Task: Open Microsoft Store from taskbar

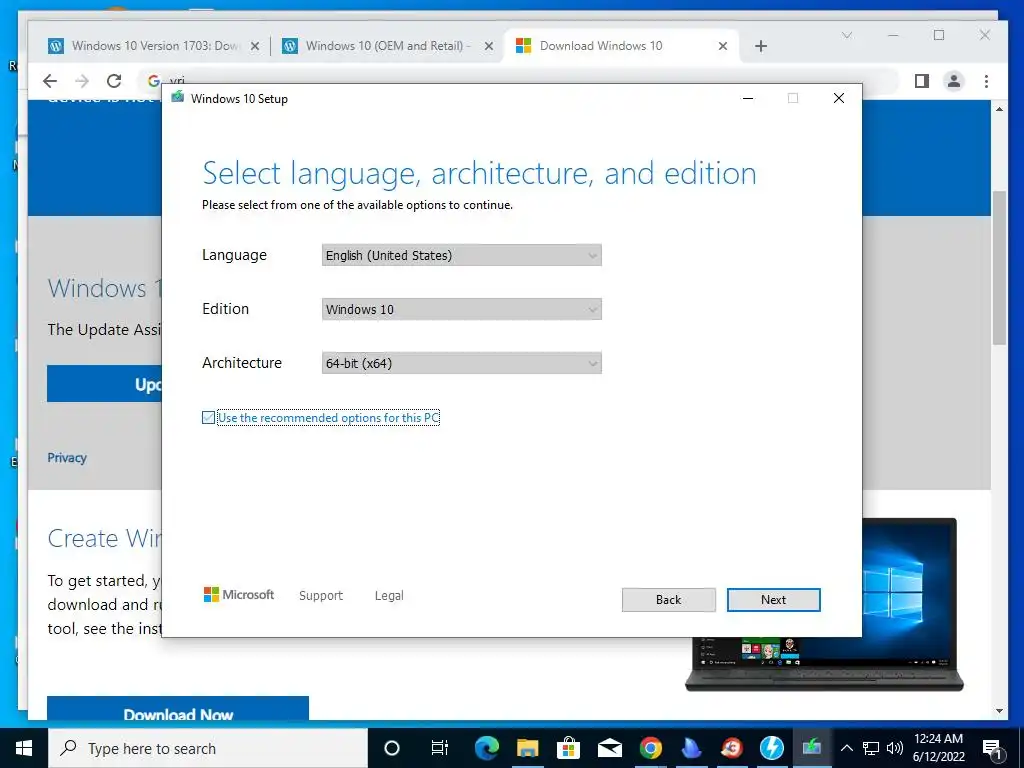Action: [569, 748]
